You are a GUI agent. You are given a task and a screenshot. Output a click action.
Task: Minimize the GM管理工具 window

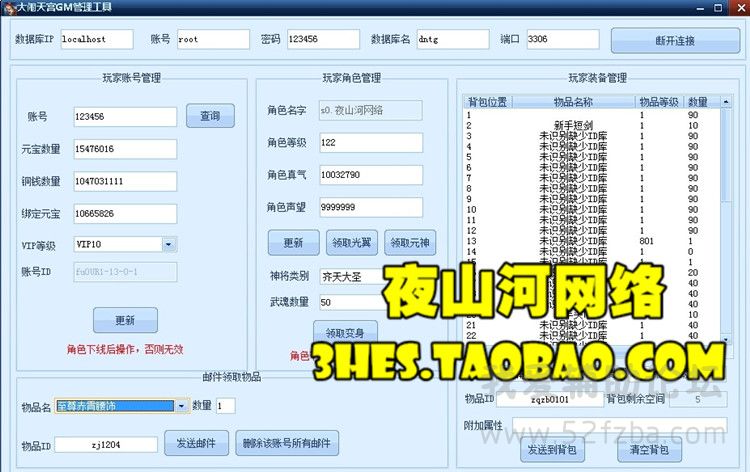tap(700, 8)
